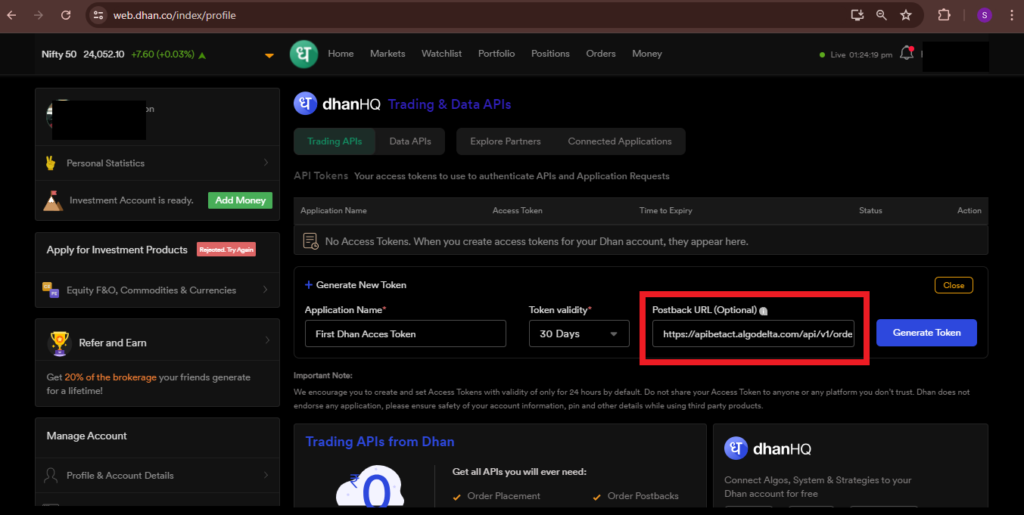The width and height of the screenshot is (1024, 515).
Task: Click the Postback URL input field
Action: coord(753,334)
